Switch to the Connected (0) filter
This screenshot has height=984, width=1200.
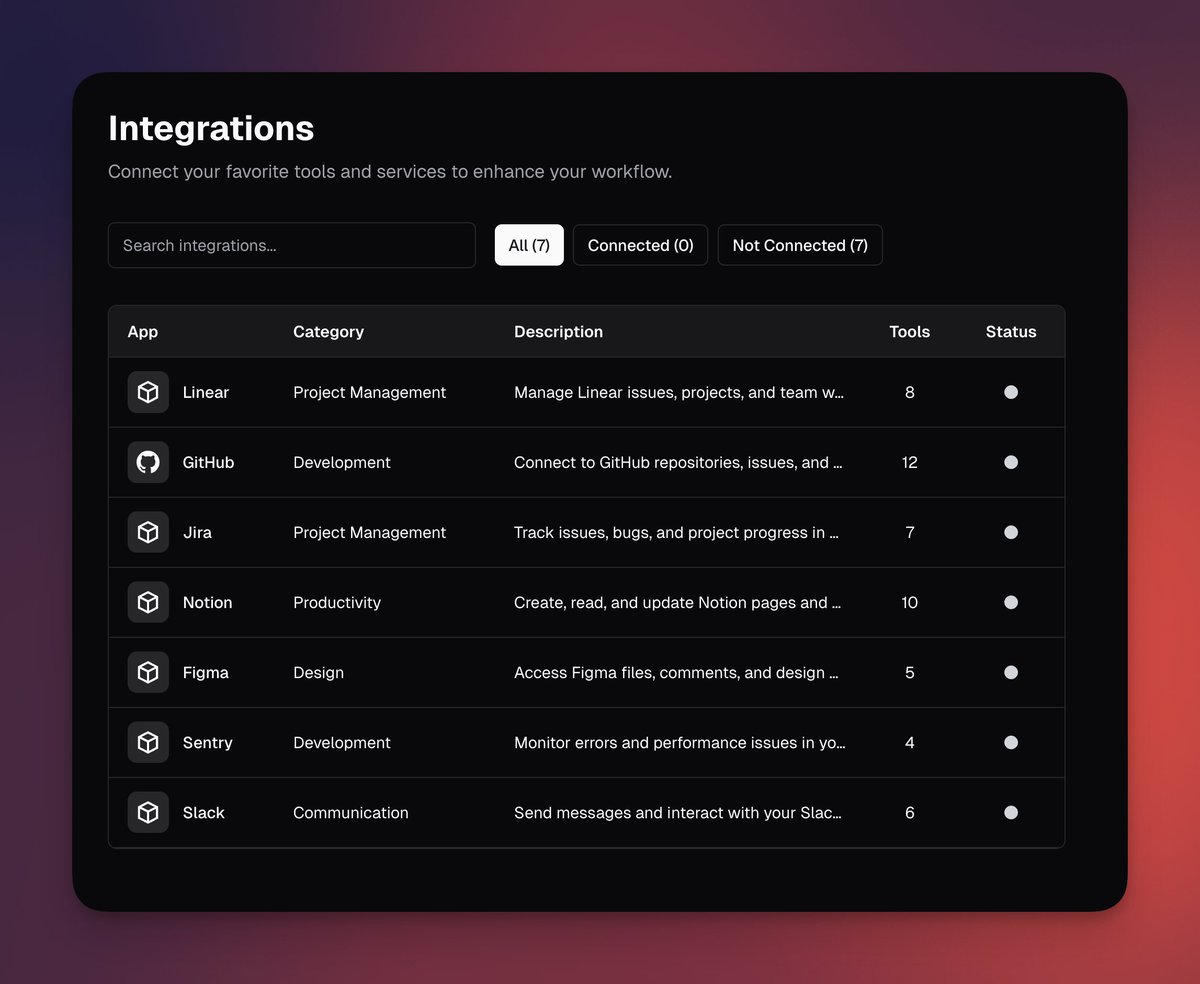[x=640, y=245]
